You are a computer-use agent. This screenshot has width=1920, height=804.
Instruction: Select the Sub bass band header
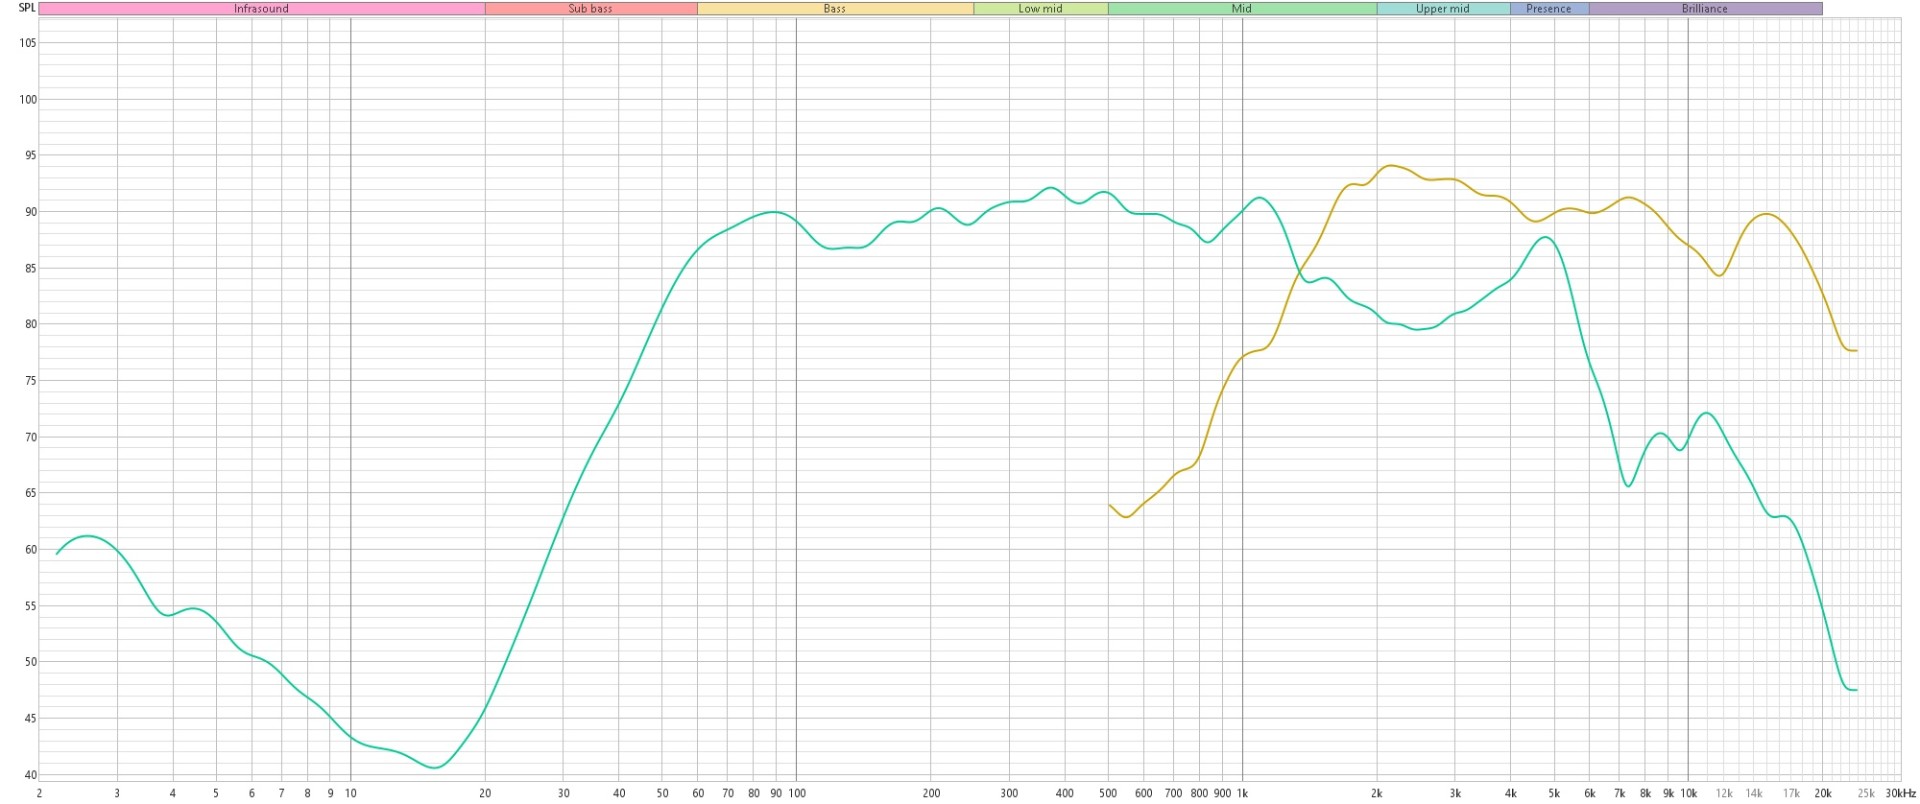590,9
